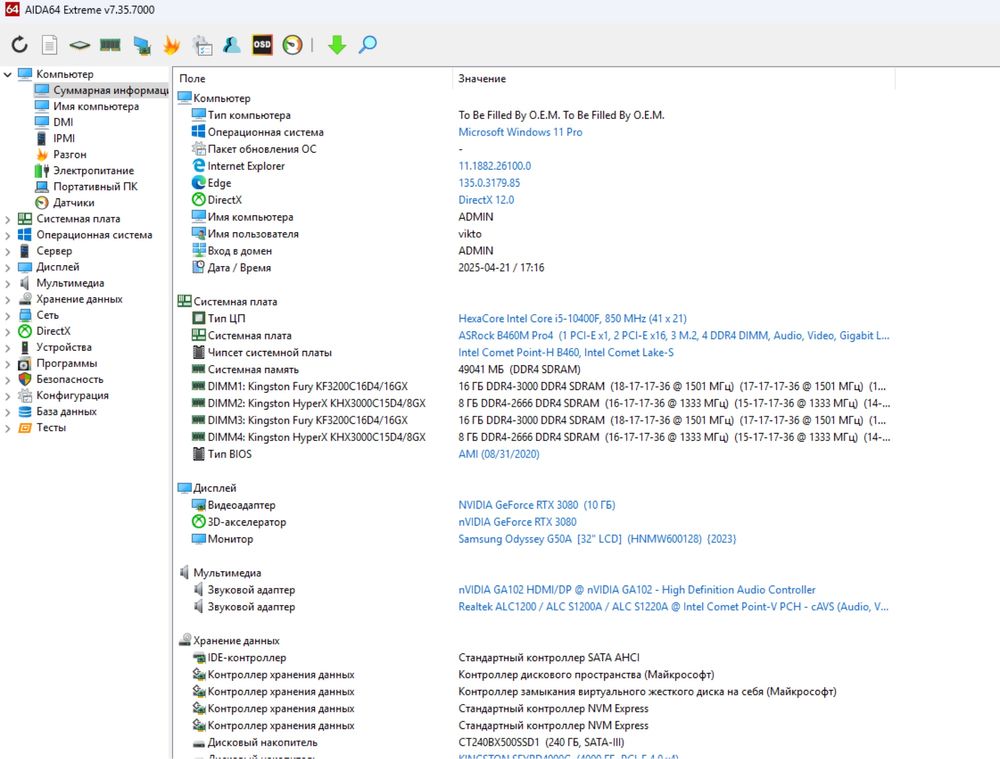Viewport: 1000px width, 759px height.
Task: Expand the DirectX tree node
Action: click(8, 331)
